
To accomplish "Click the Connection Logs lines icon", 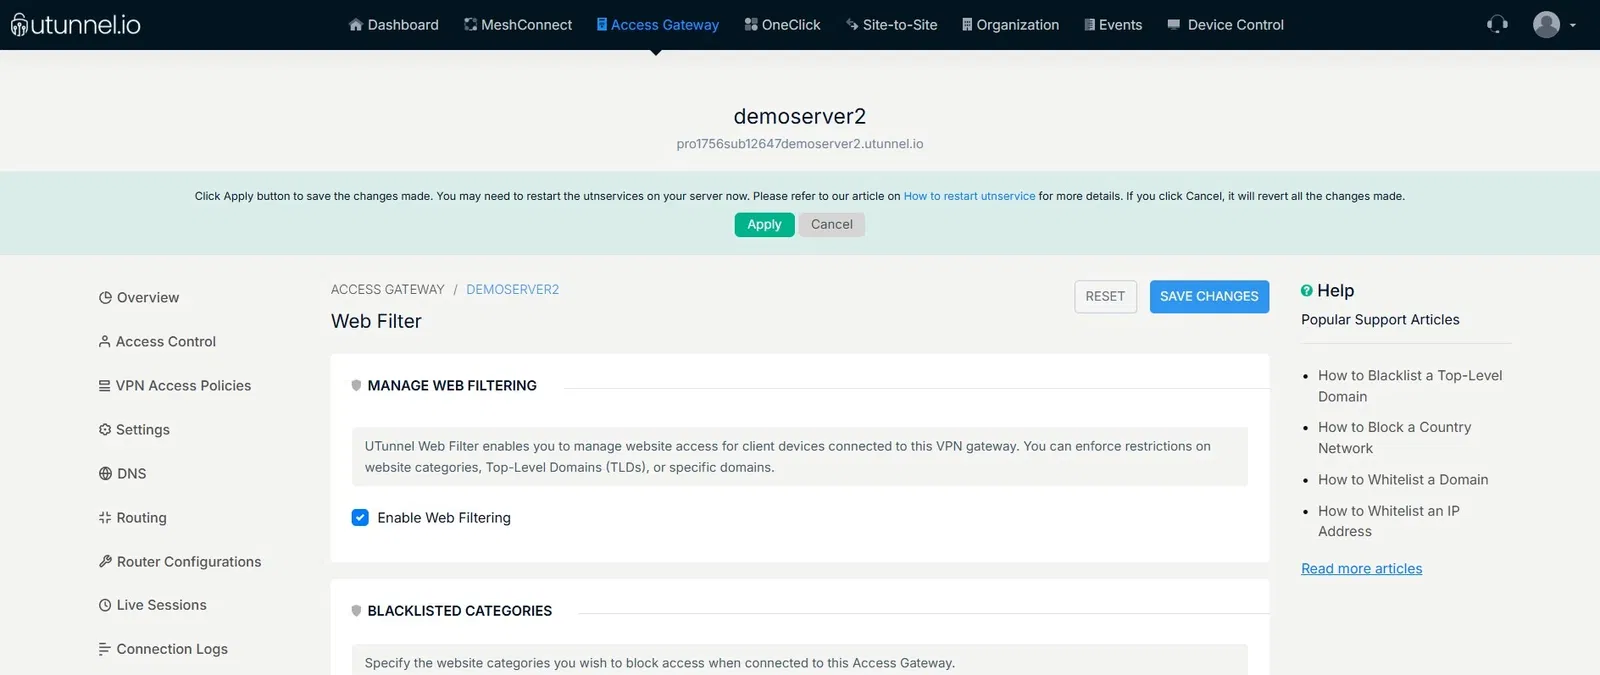I will (104, 649).
